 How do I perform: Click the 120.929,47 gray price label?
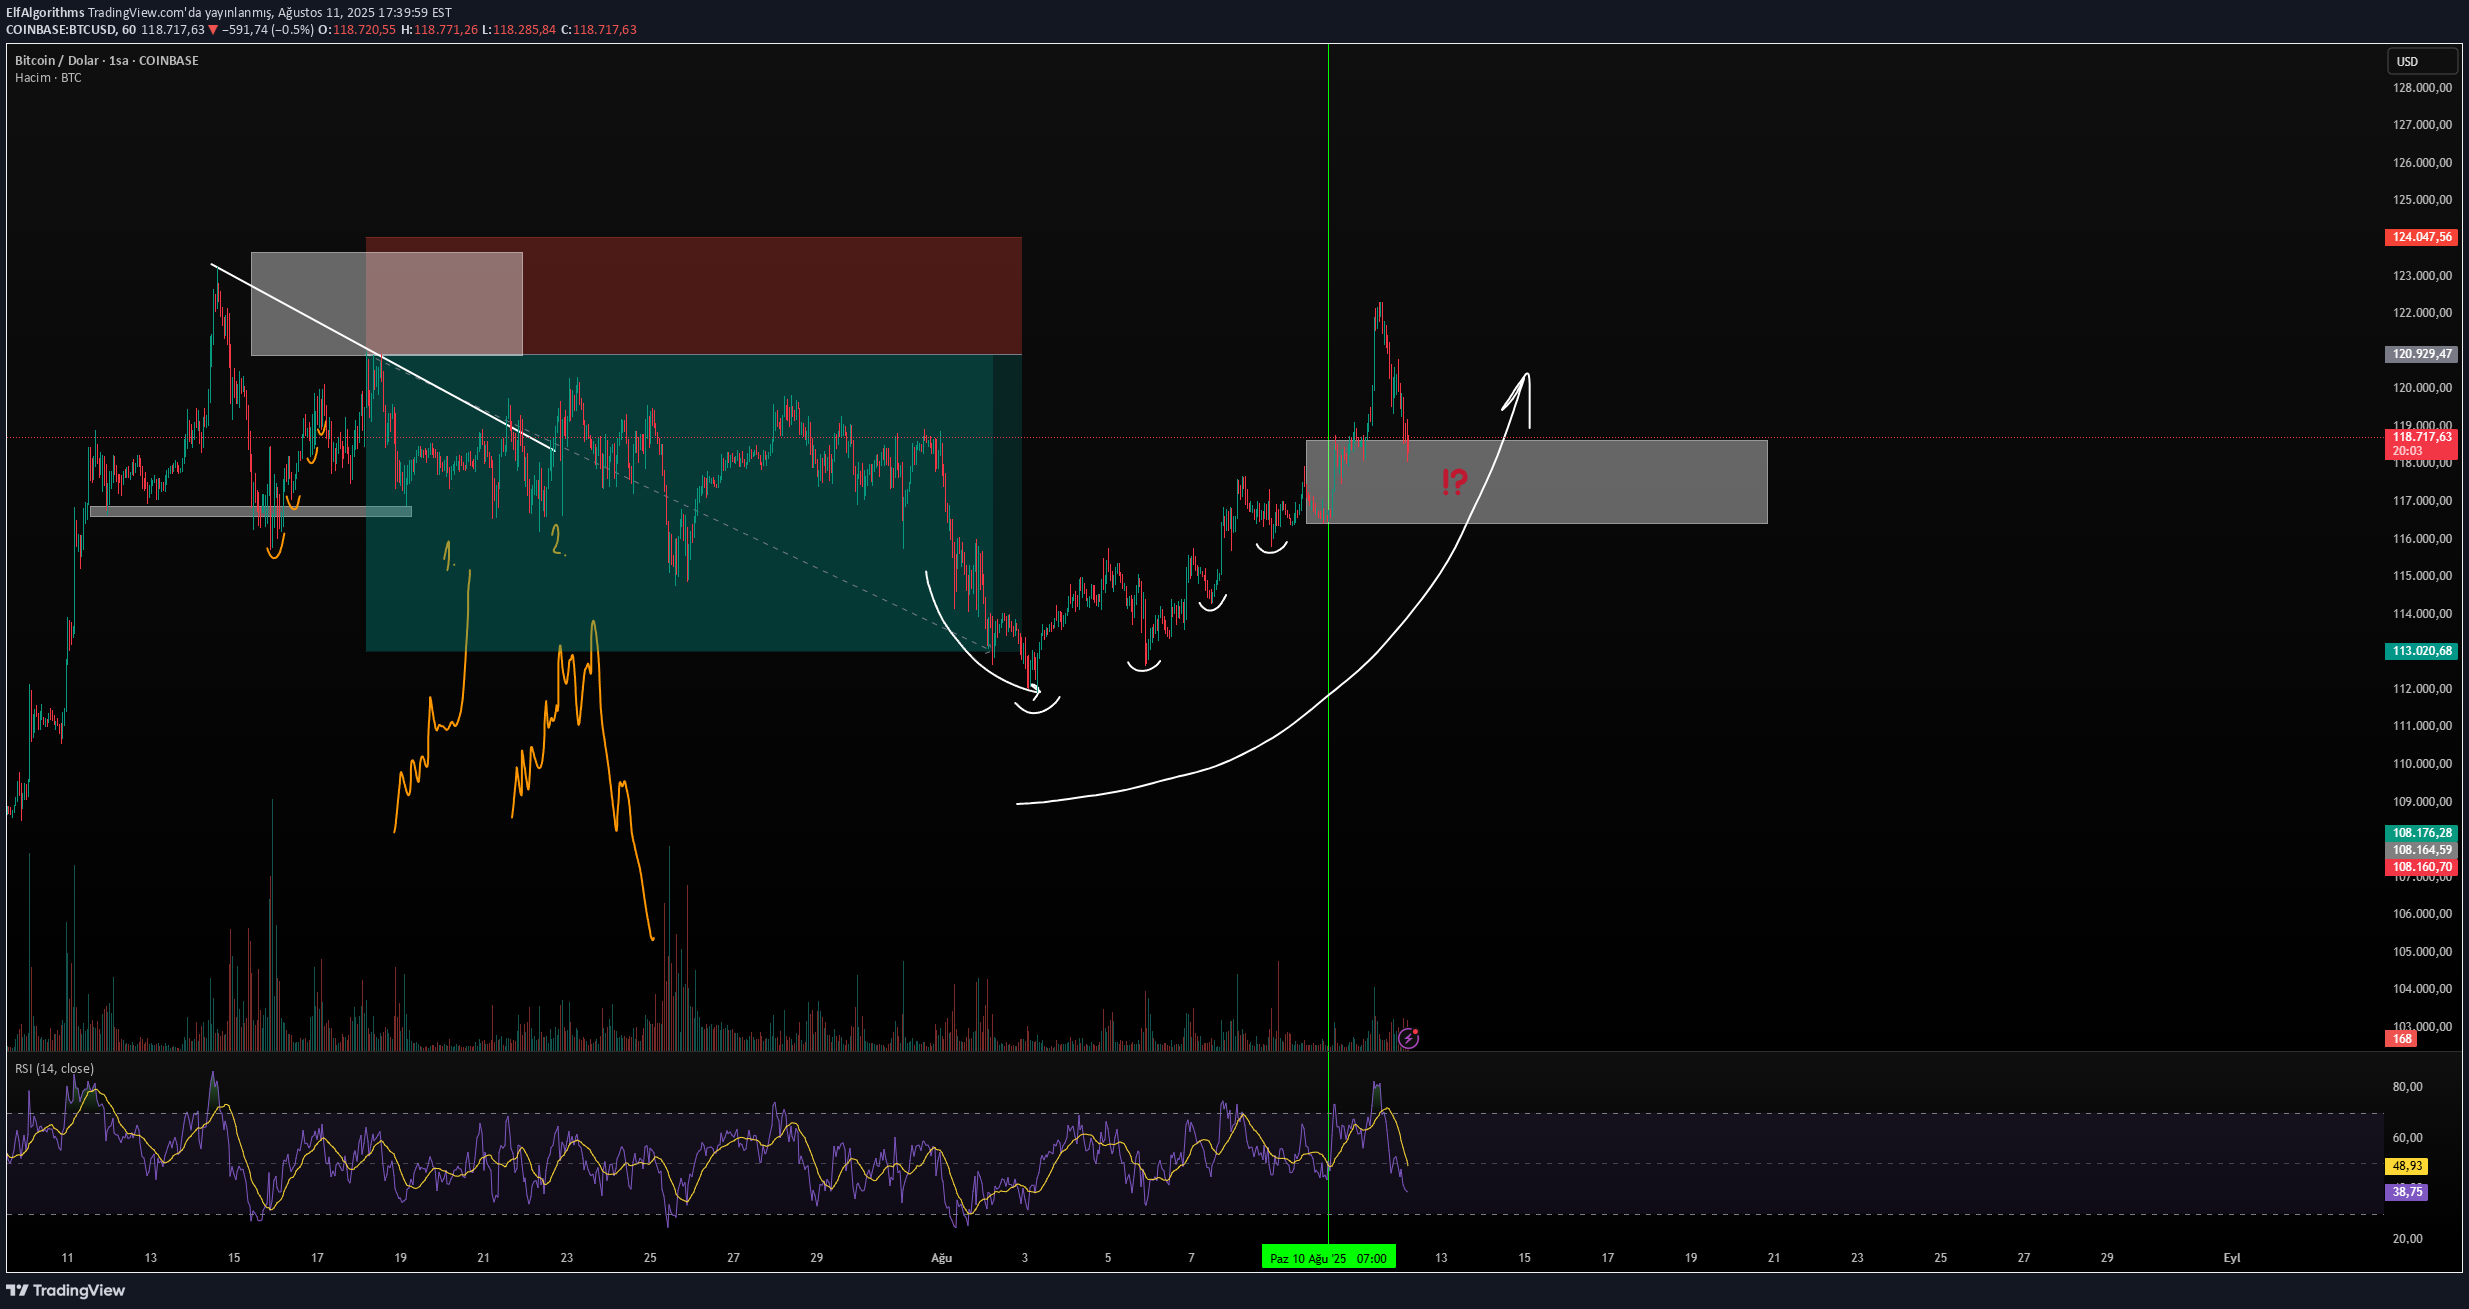tap(2421, 354)
